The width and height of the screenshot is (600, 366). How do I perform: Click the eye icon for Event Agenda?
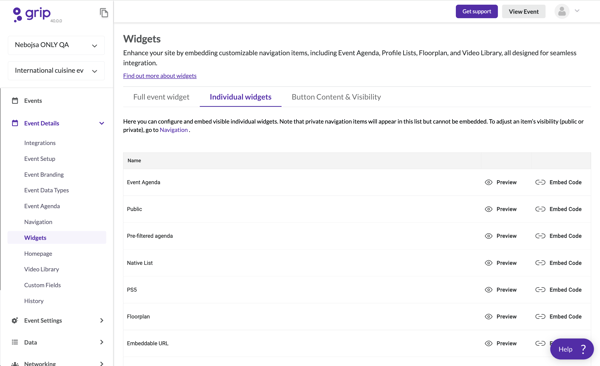click(x=488, y=182)
